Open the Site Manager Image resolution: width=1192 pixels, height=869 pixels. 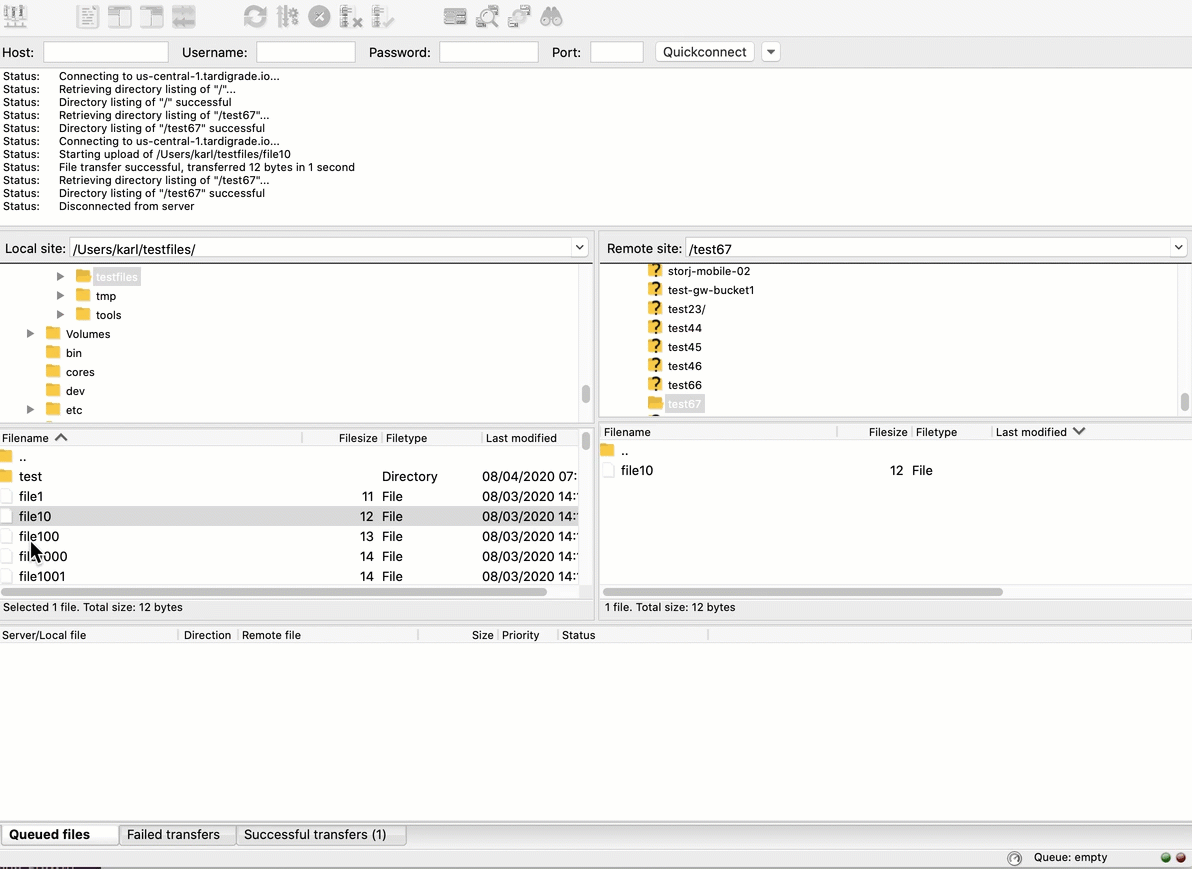click(x=16, y=16)
